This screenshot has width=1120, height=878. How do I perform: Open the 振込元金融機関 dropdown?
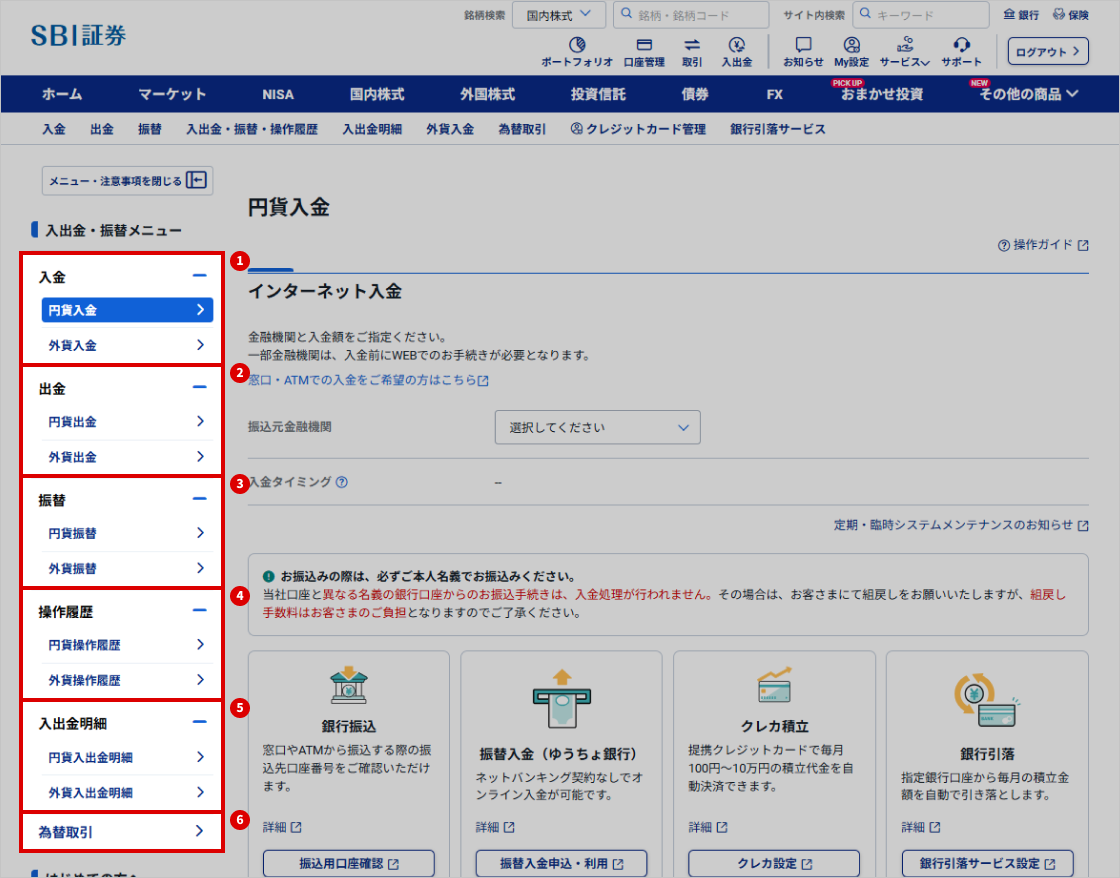click(597, 427)
